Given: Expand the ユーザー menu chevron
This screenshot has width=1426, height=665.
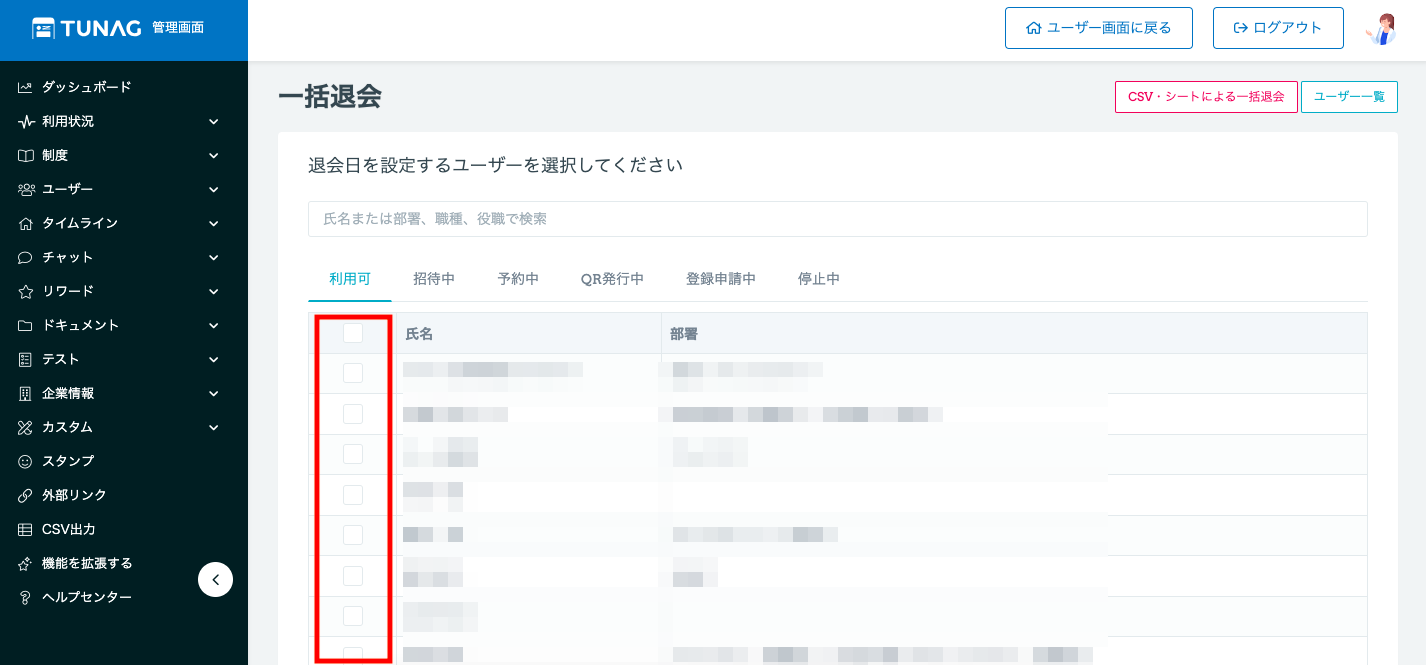Looking at the screenshot, I should pyautogui.click(x=213, y=189).
